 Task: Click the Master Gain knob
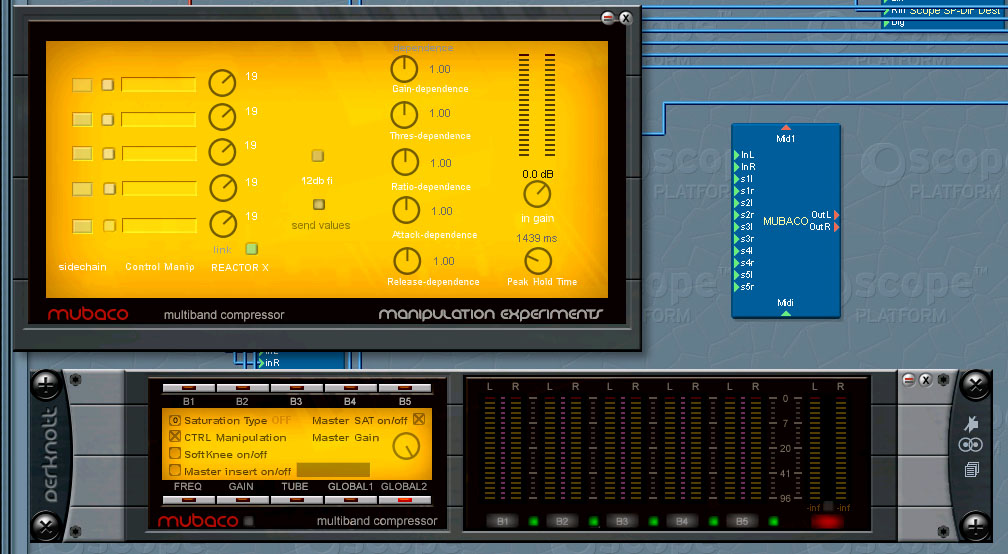406,446
